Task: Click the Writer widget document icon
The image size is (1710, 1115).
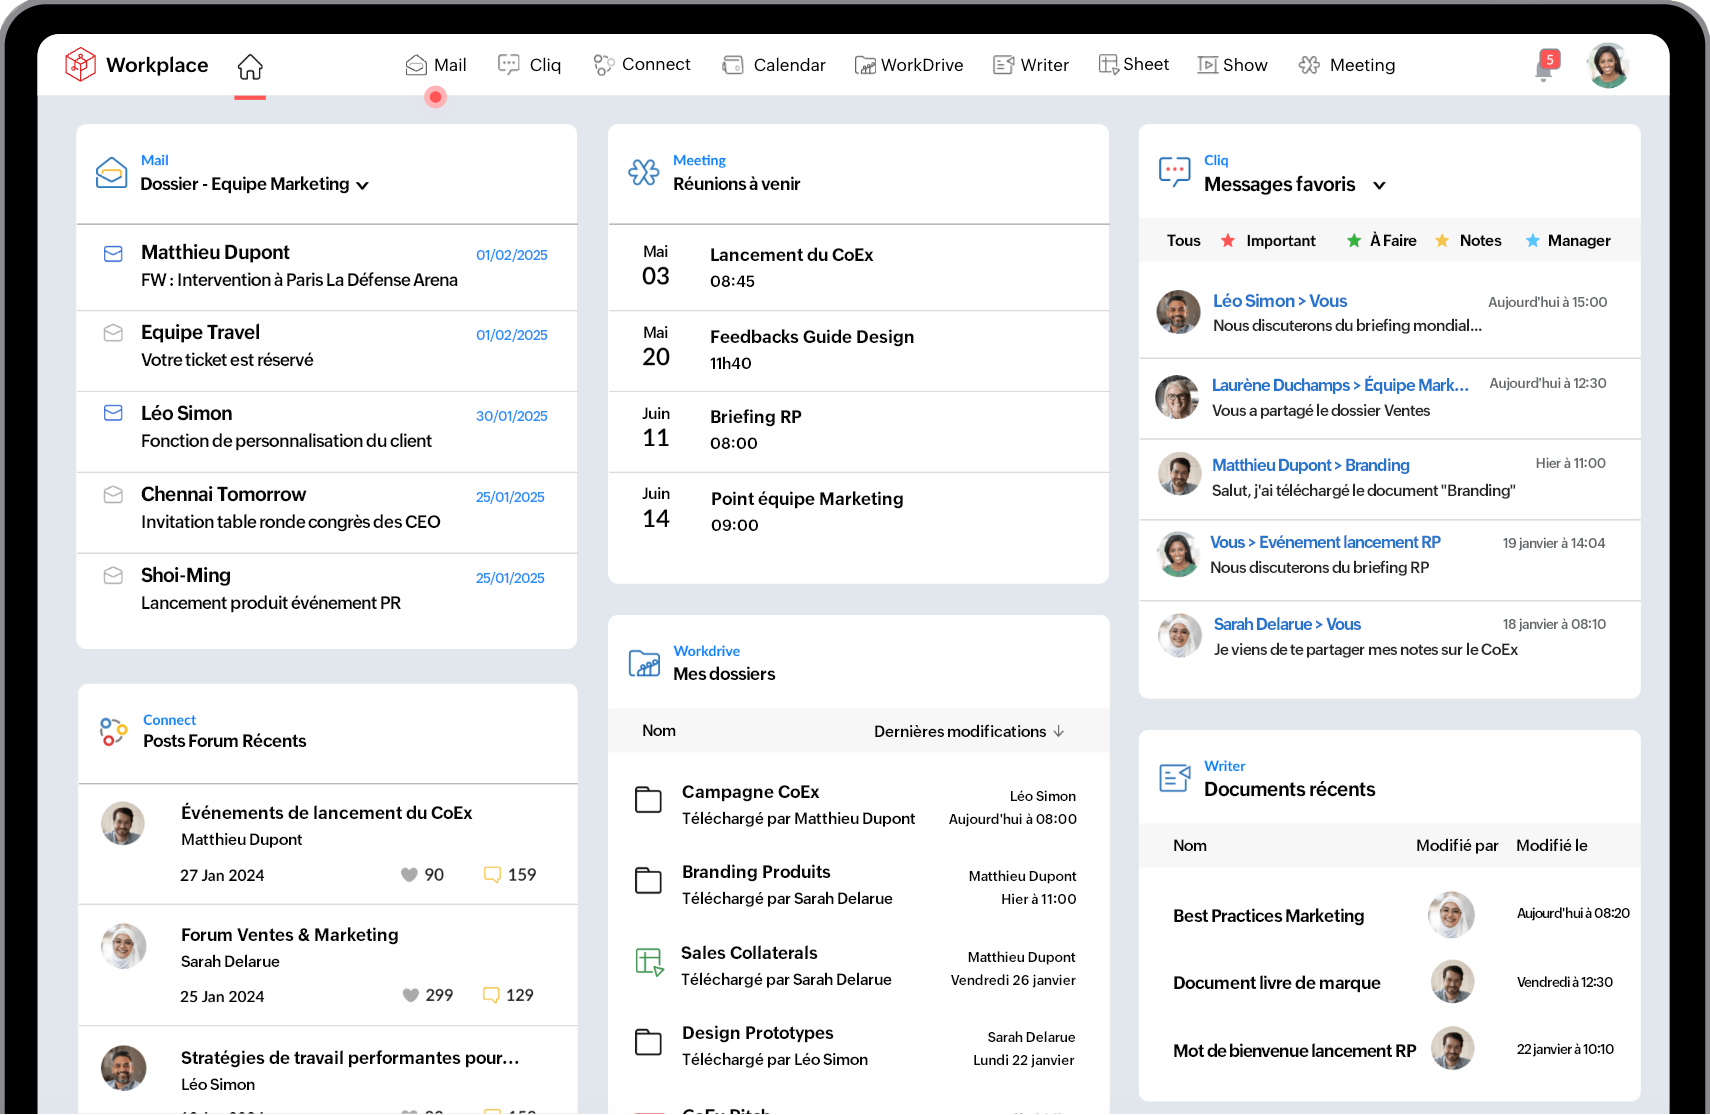Action: click(x=1175, y=778)
